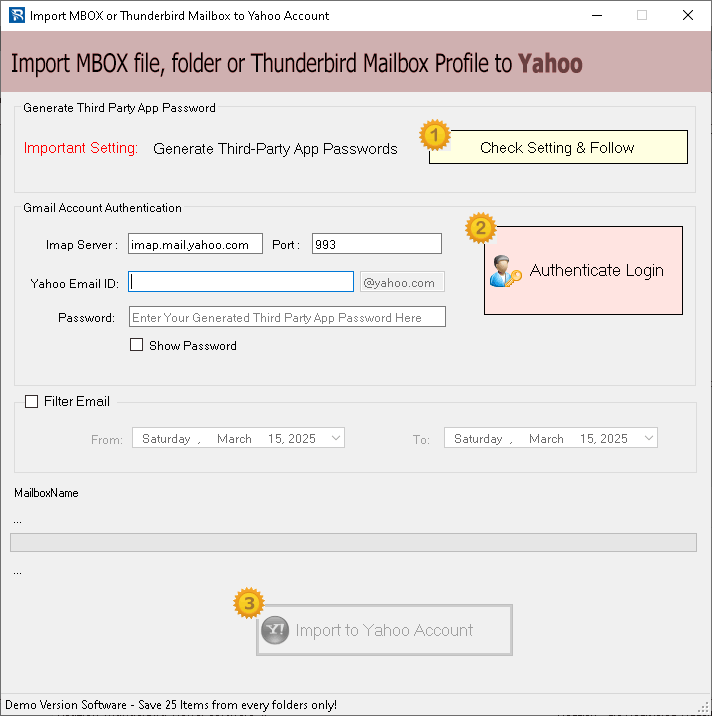This screenshot has height=716, width=712.
Task: Click the Check Setting & Follow button
Action: (558, 147)
